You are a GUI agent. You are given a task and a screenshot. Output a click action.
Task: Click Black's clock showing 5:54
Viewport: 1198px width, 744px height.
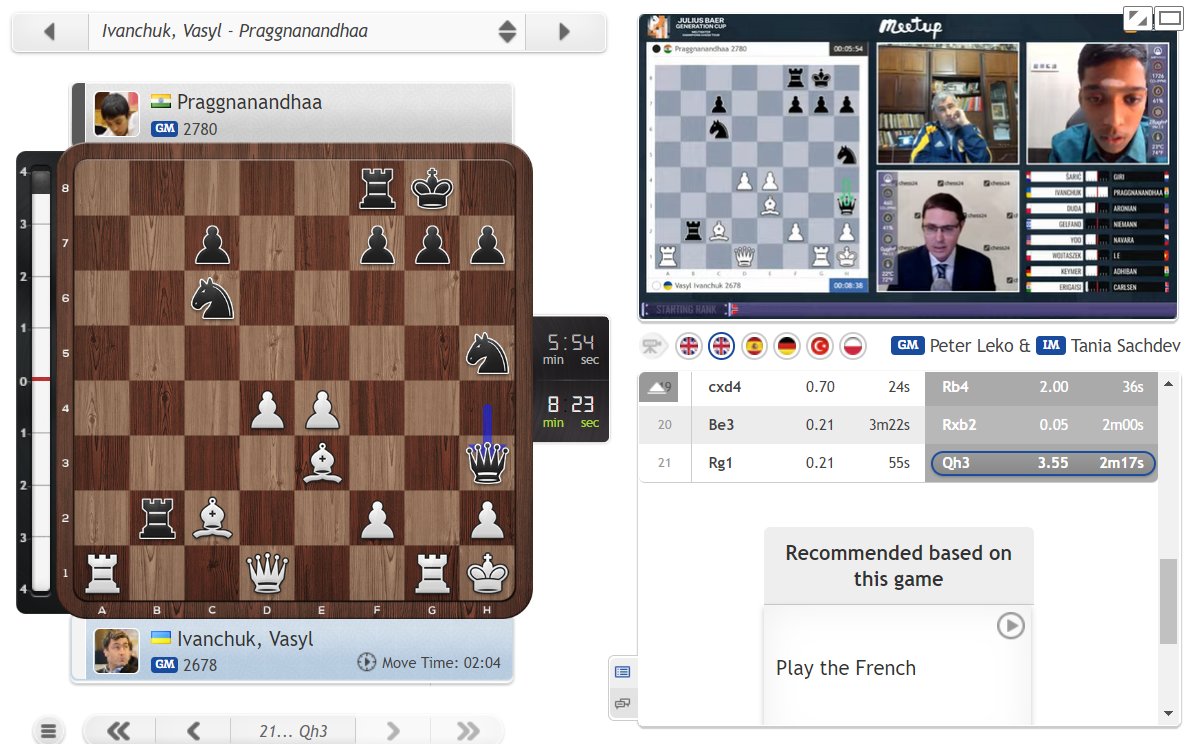point(571,348)
